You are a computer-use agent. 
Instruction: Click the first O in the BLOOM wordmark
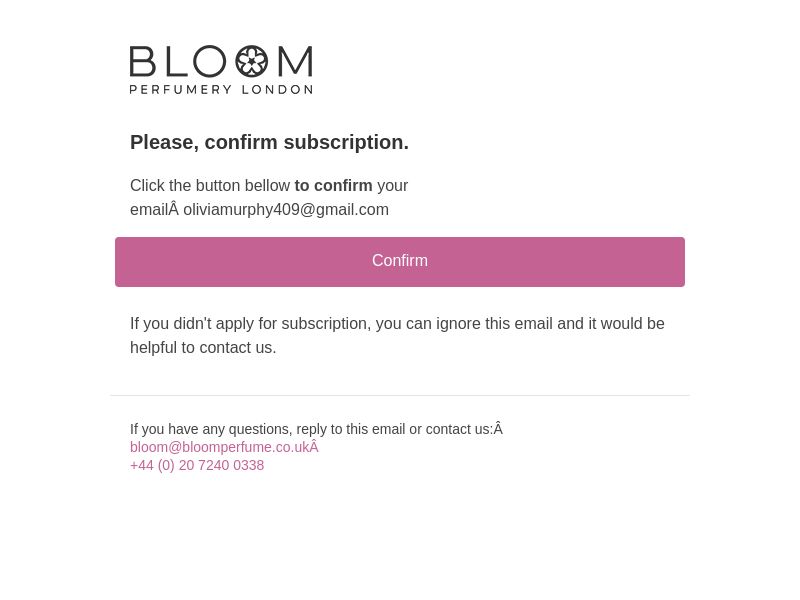[209, 61]
